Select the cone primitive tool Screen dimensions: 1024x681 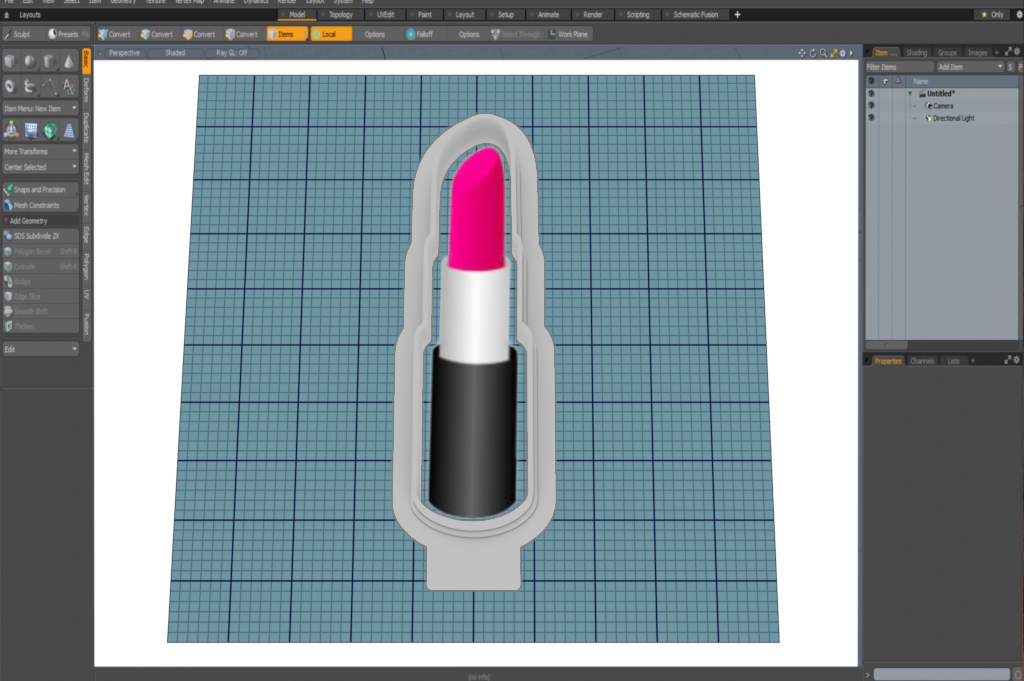point(68,62)
